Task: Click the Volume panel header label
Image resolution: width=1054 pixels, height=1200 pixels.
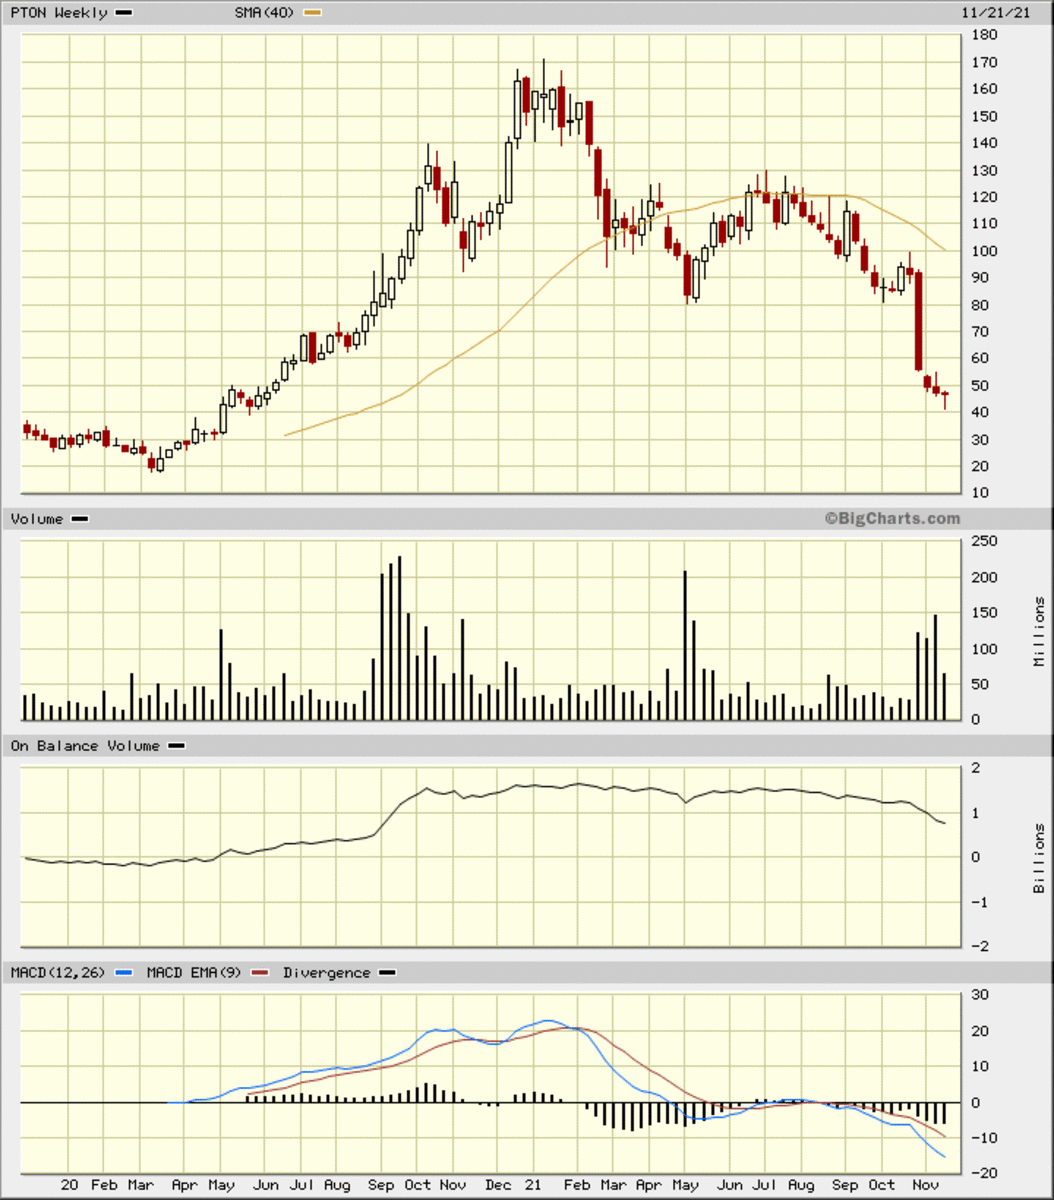Action: pyautogui.click(x=37, y=519)
